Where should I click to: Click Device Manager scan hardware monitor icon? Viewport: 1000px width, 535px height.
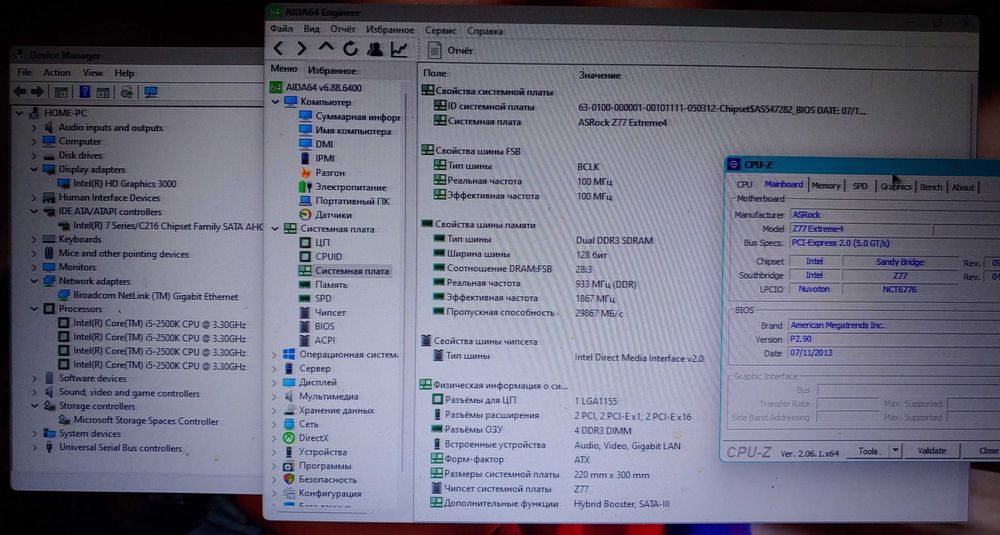151,92
